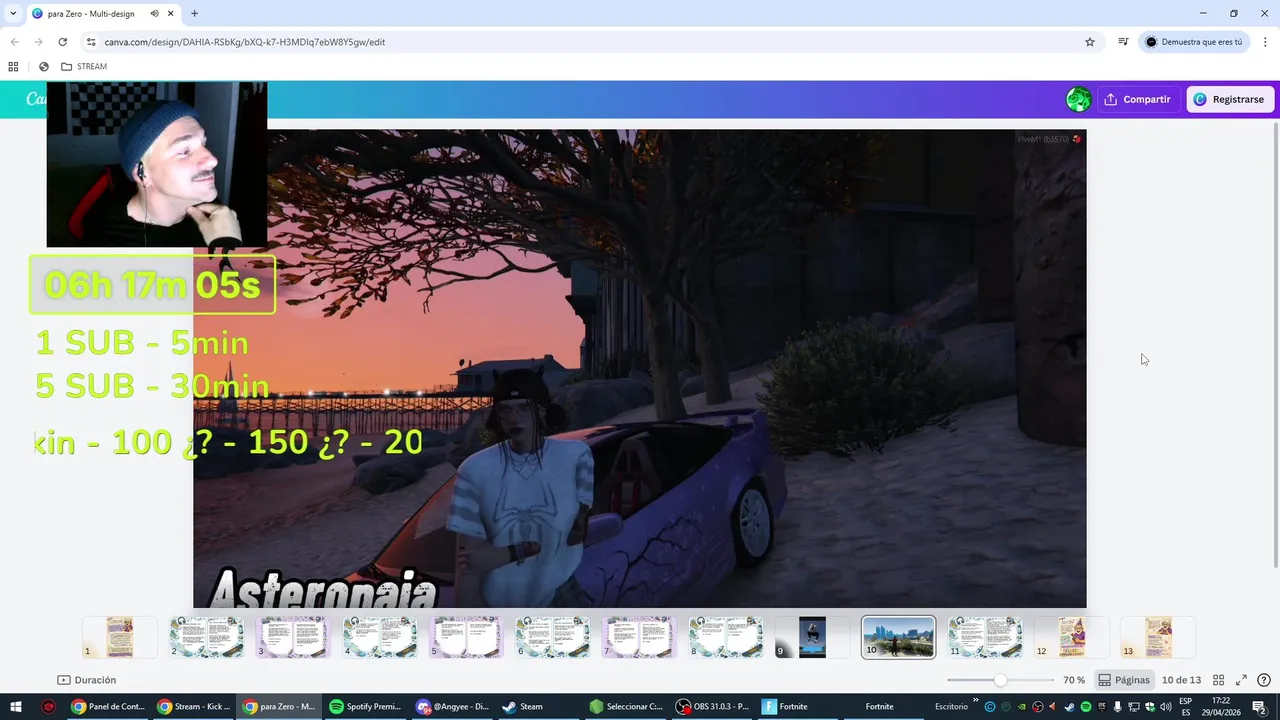Select page 4 thumbnail
Screen dimensions: 1280x720
(379, 638)
